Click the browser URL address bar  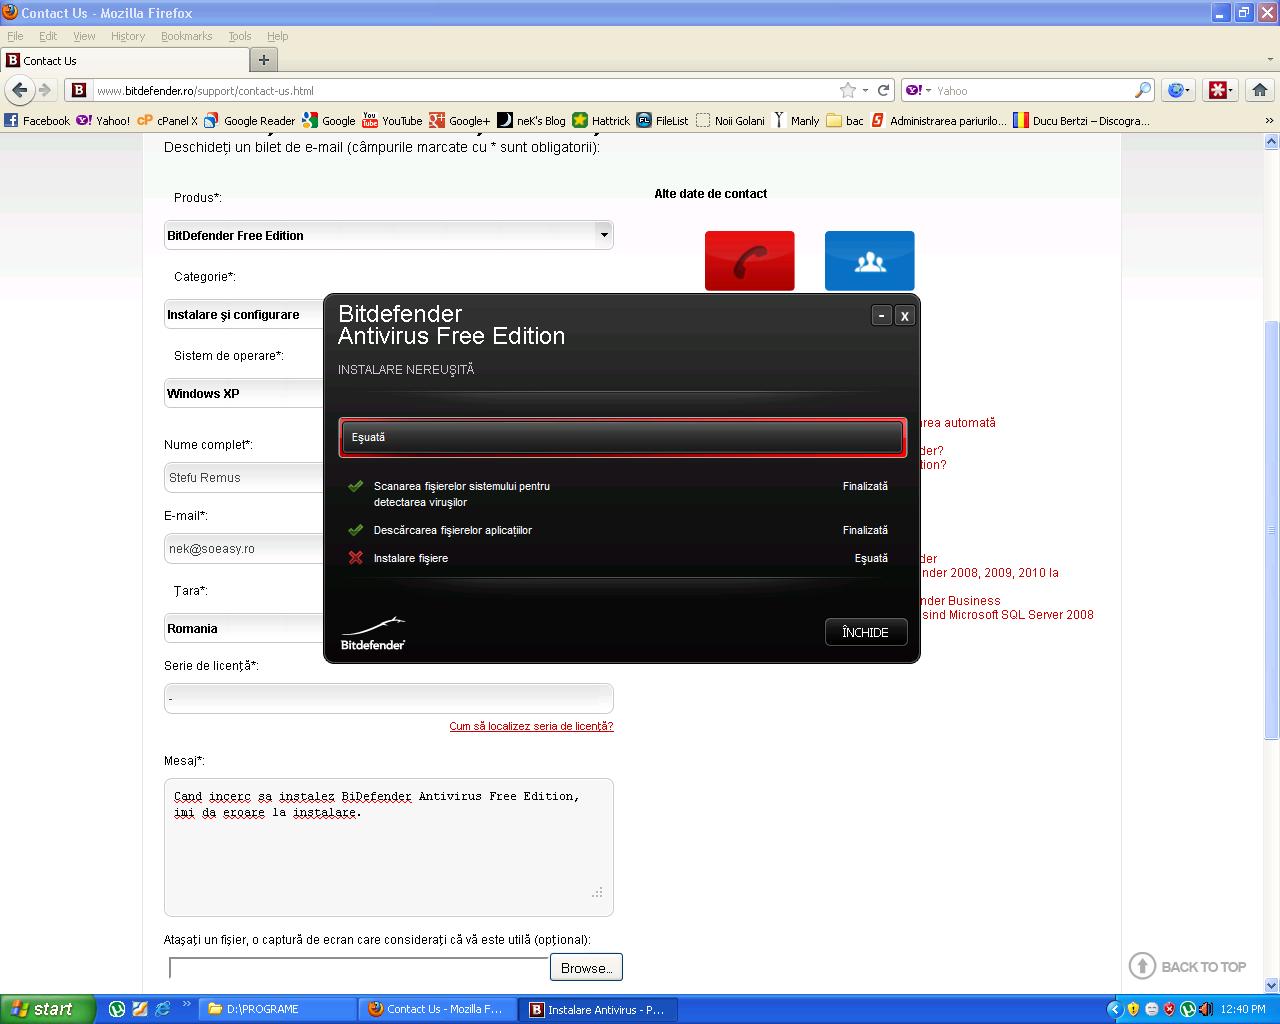pyautogui.click(x=465, y=90)
